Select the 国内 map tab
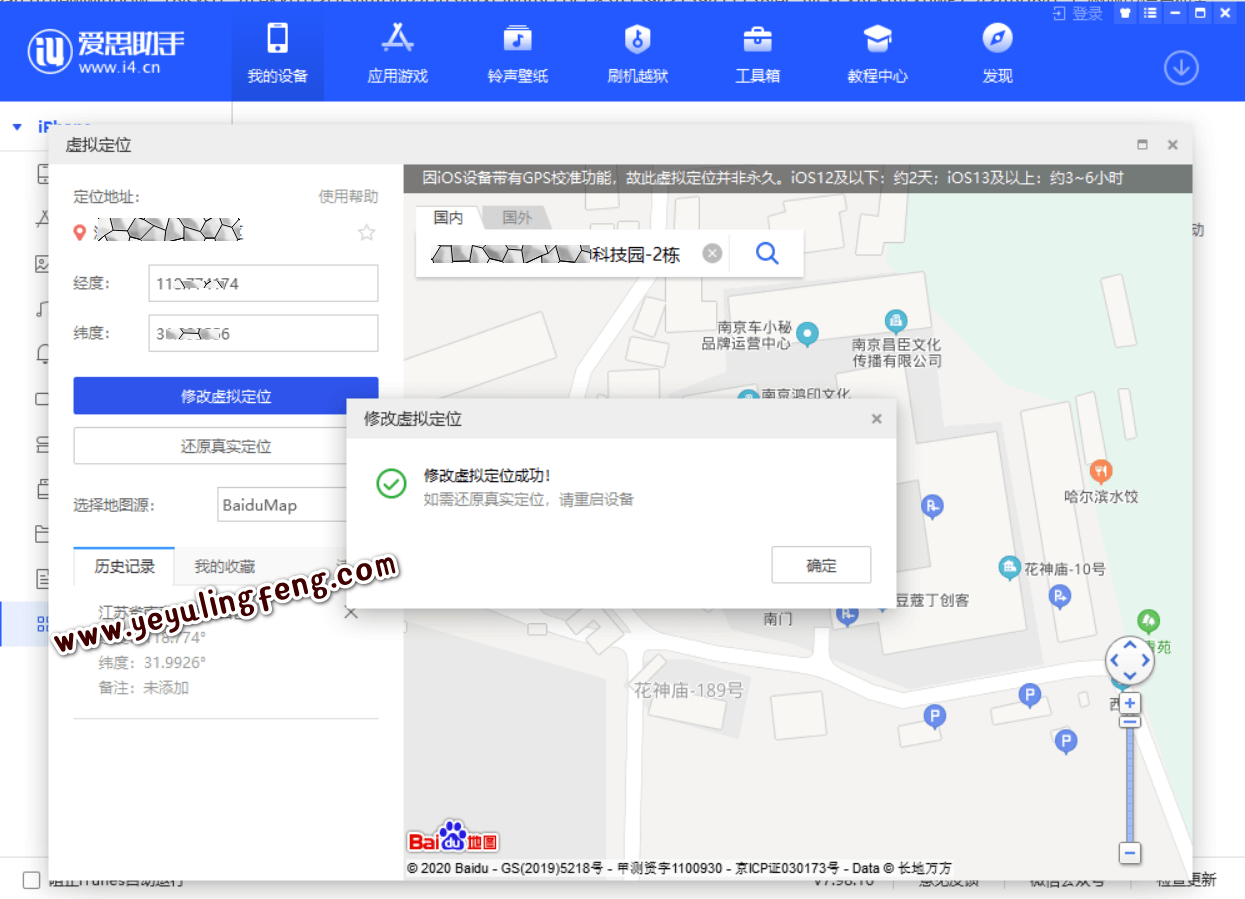Screen dimensions: 1245x899 click(448, 217)
